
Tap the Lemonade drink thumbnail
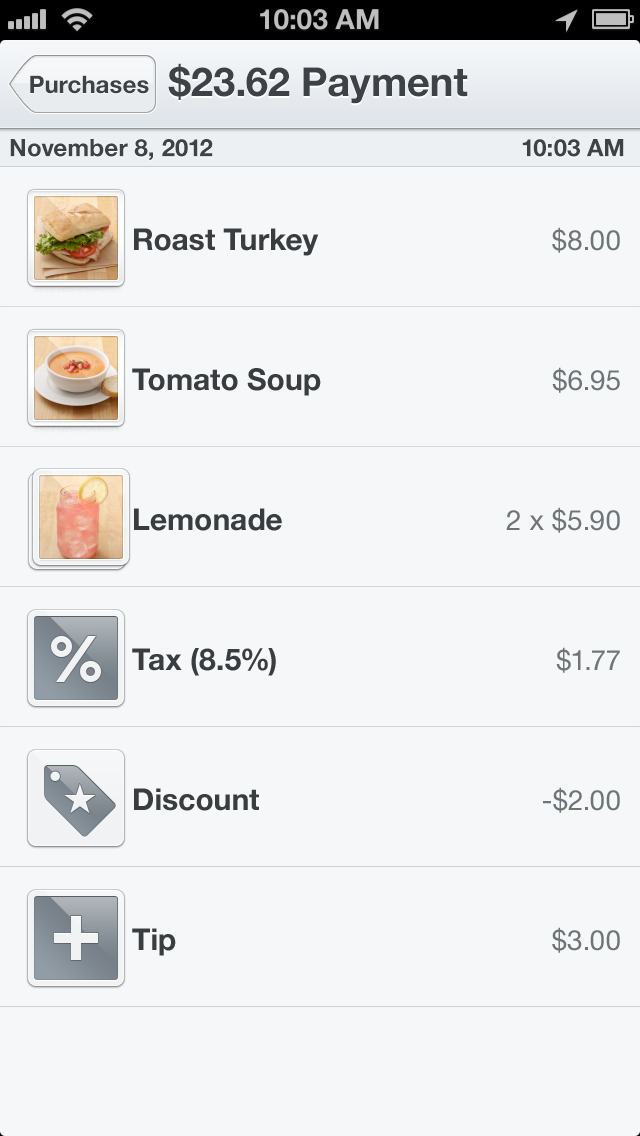click(79, 518)
